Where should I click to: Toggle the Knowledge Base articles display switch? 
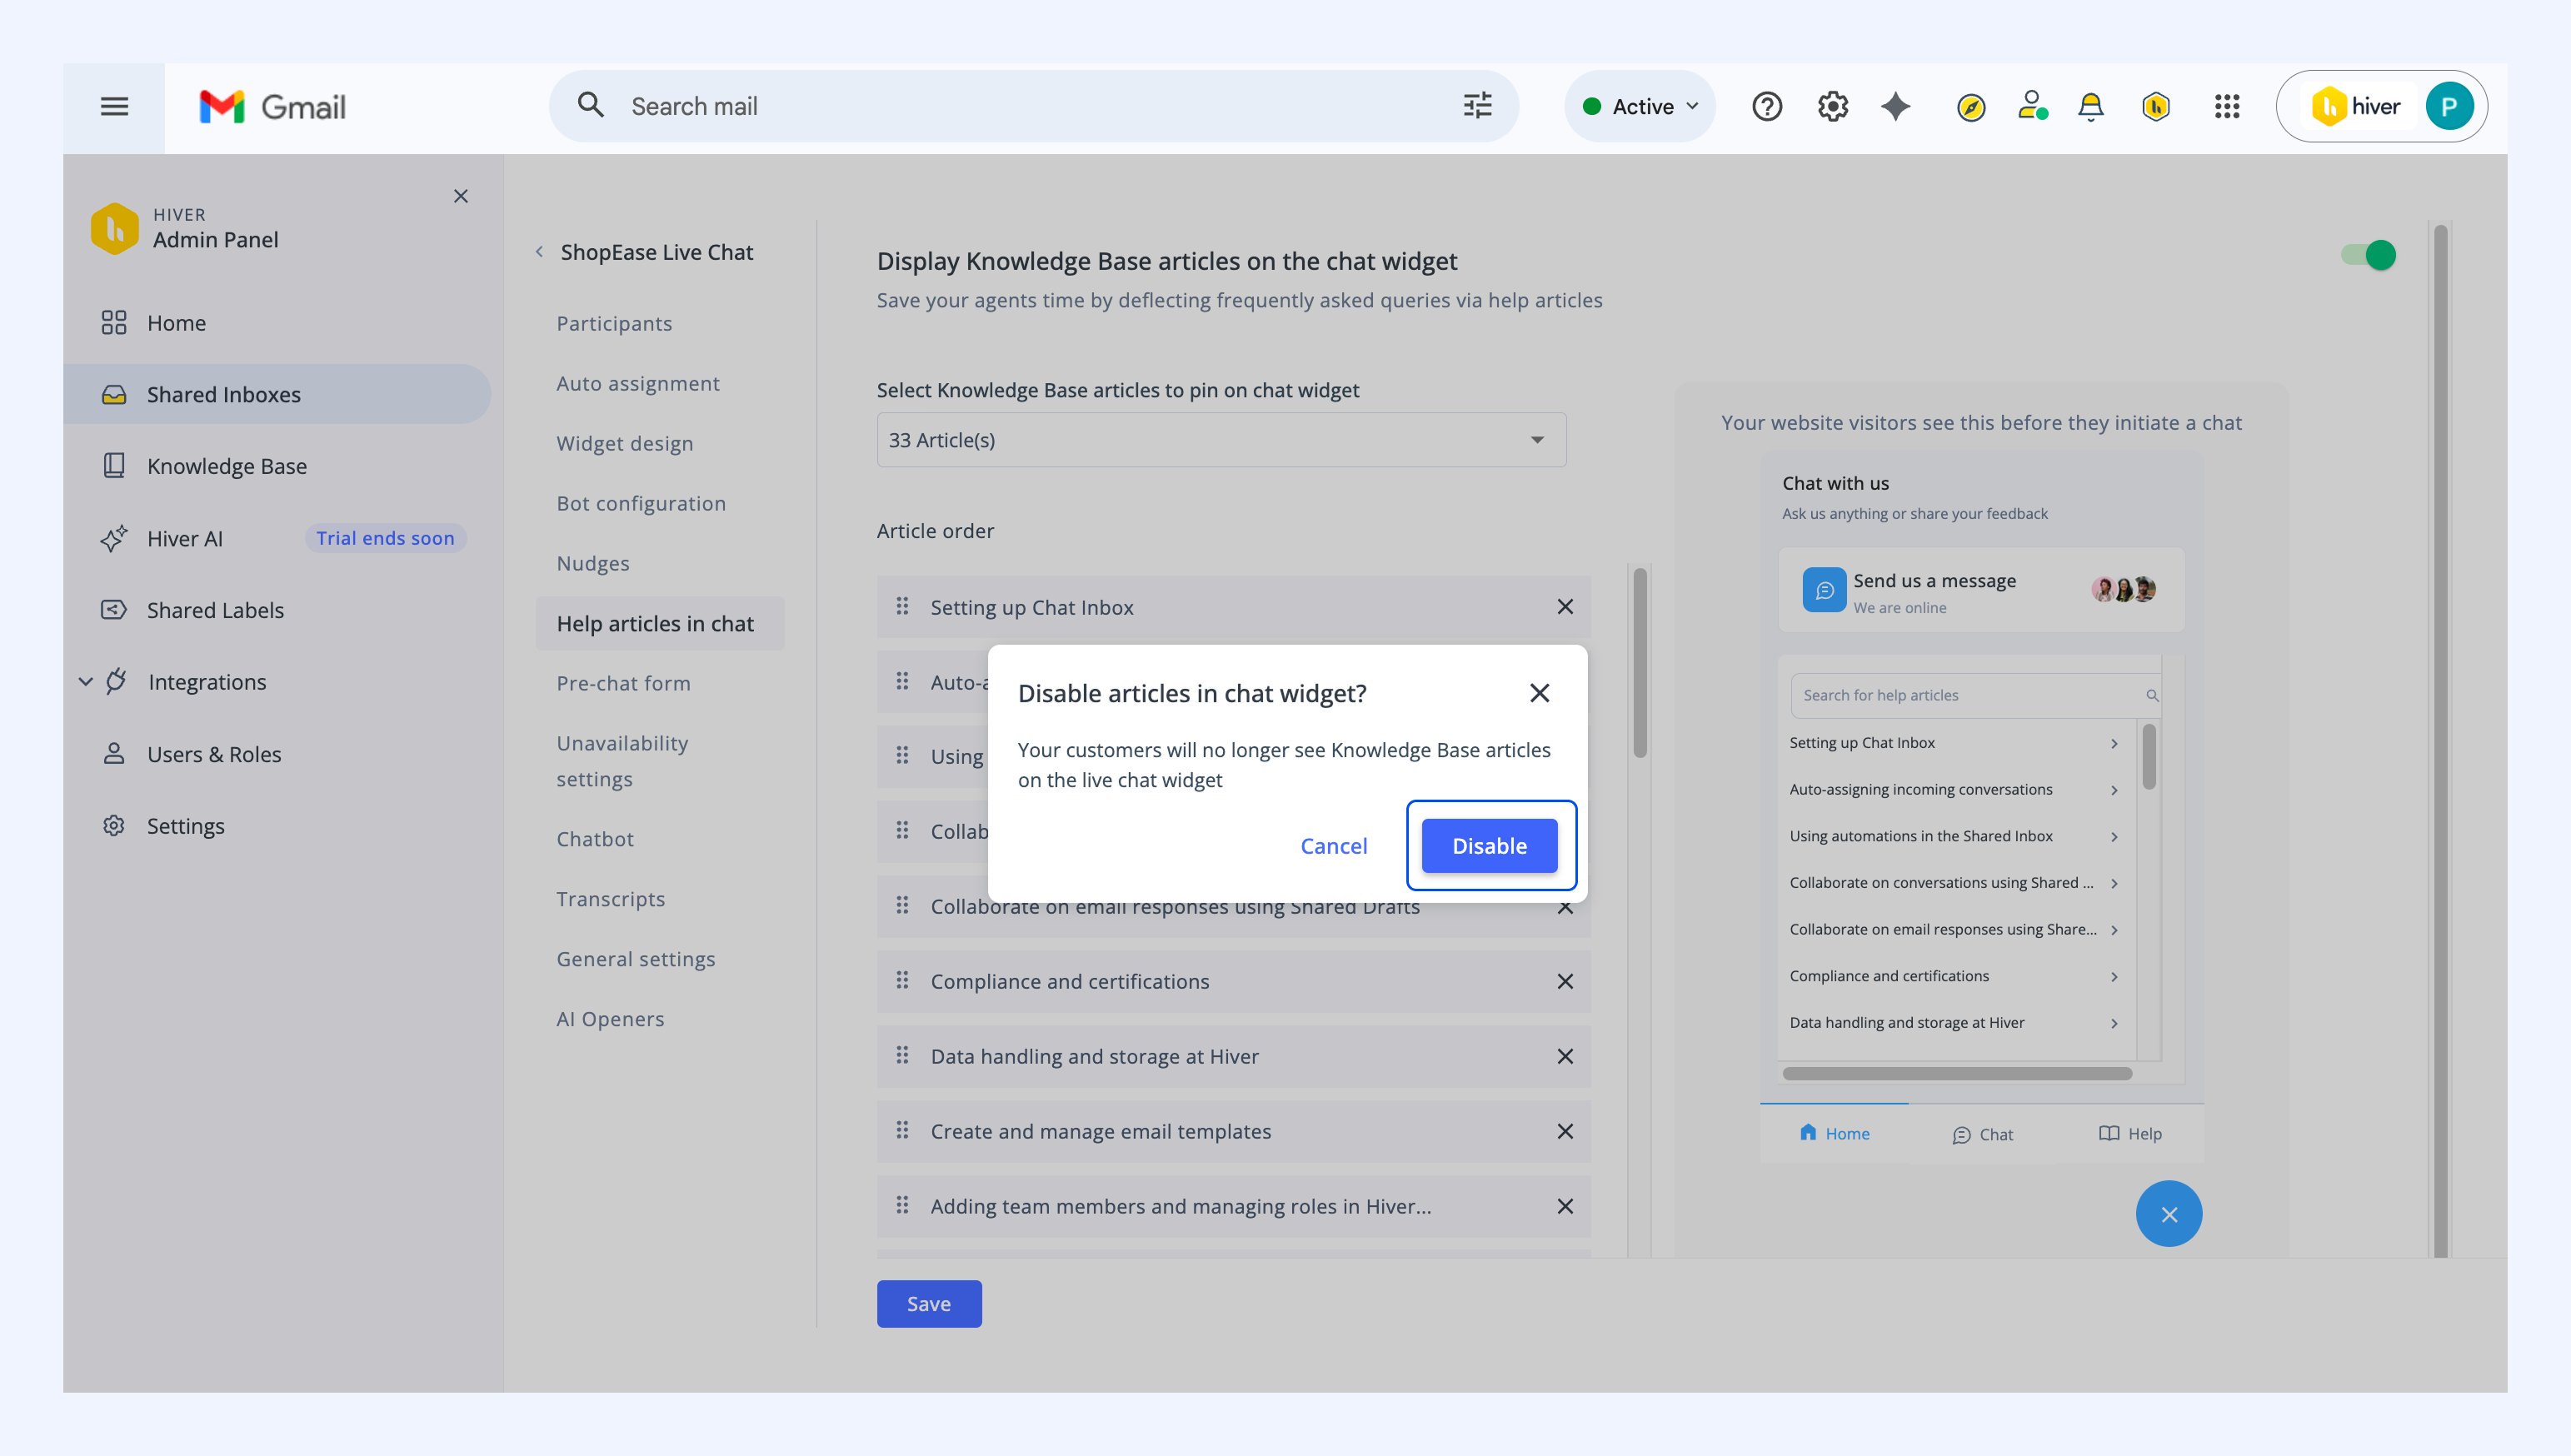point(2367,255)
